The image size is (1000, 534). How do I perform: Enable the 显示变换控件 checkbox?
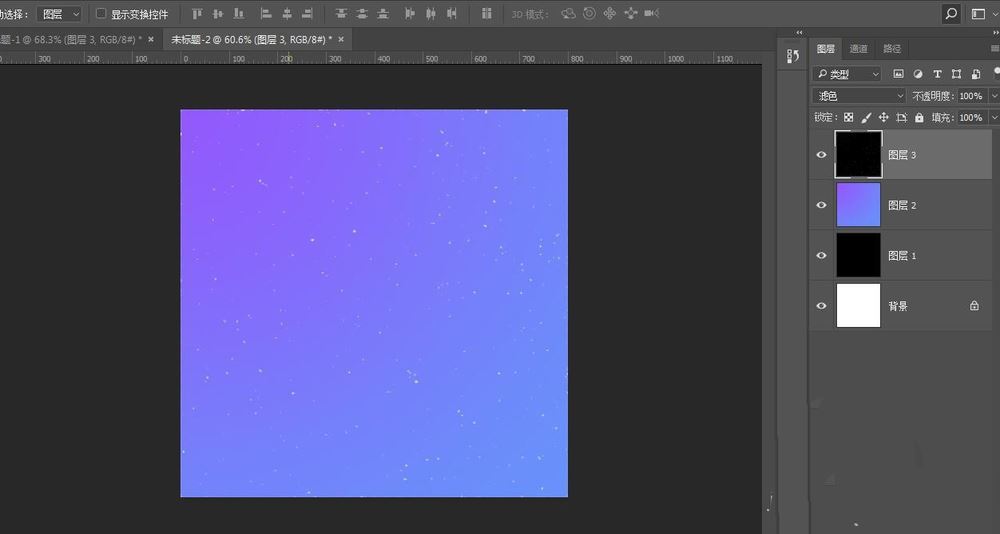(x=101, y=13)
